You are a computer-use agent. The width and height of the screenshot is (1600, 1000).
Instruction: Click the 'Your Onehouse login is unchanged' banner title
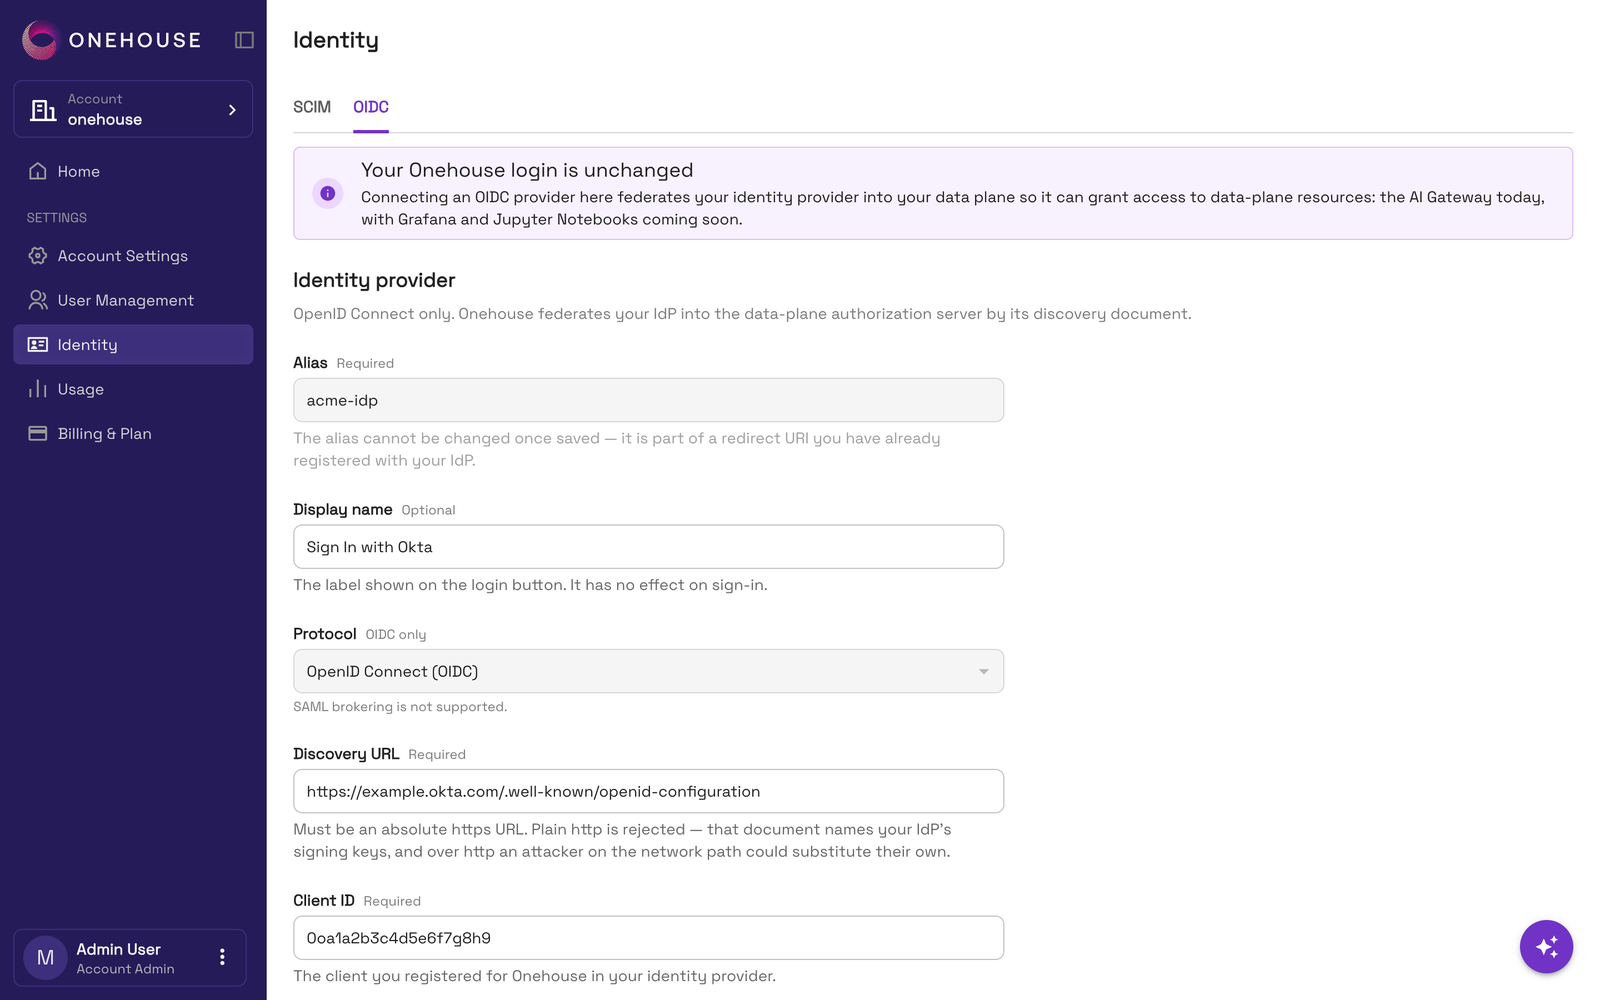527,170
